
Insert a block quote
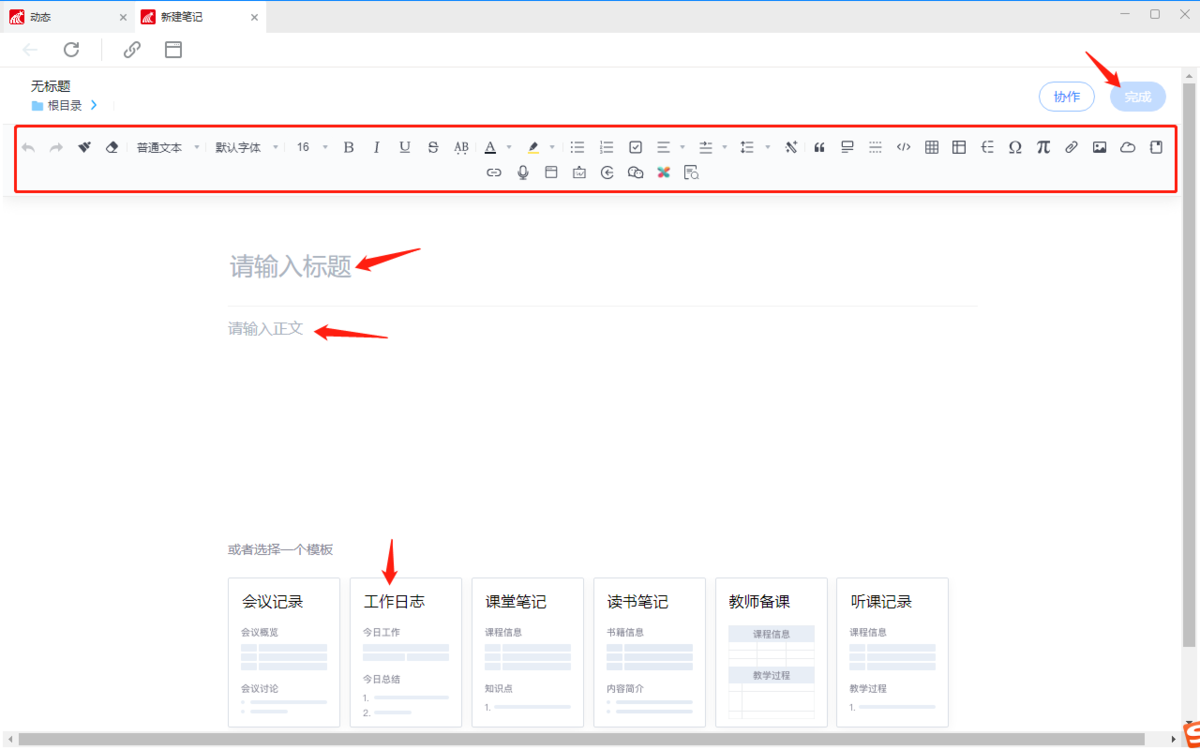point(820,147)
